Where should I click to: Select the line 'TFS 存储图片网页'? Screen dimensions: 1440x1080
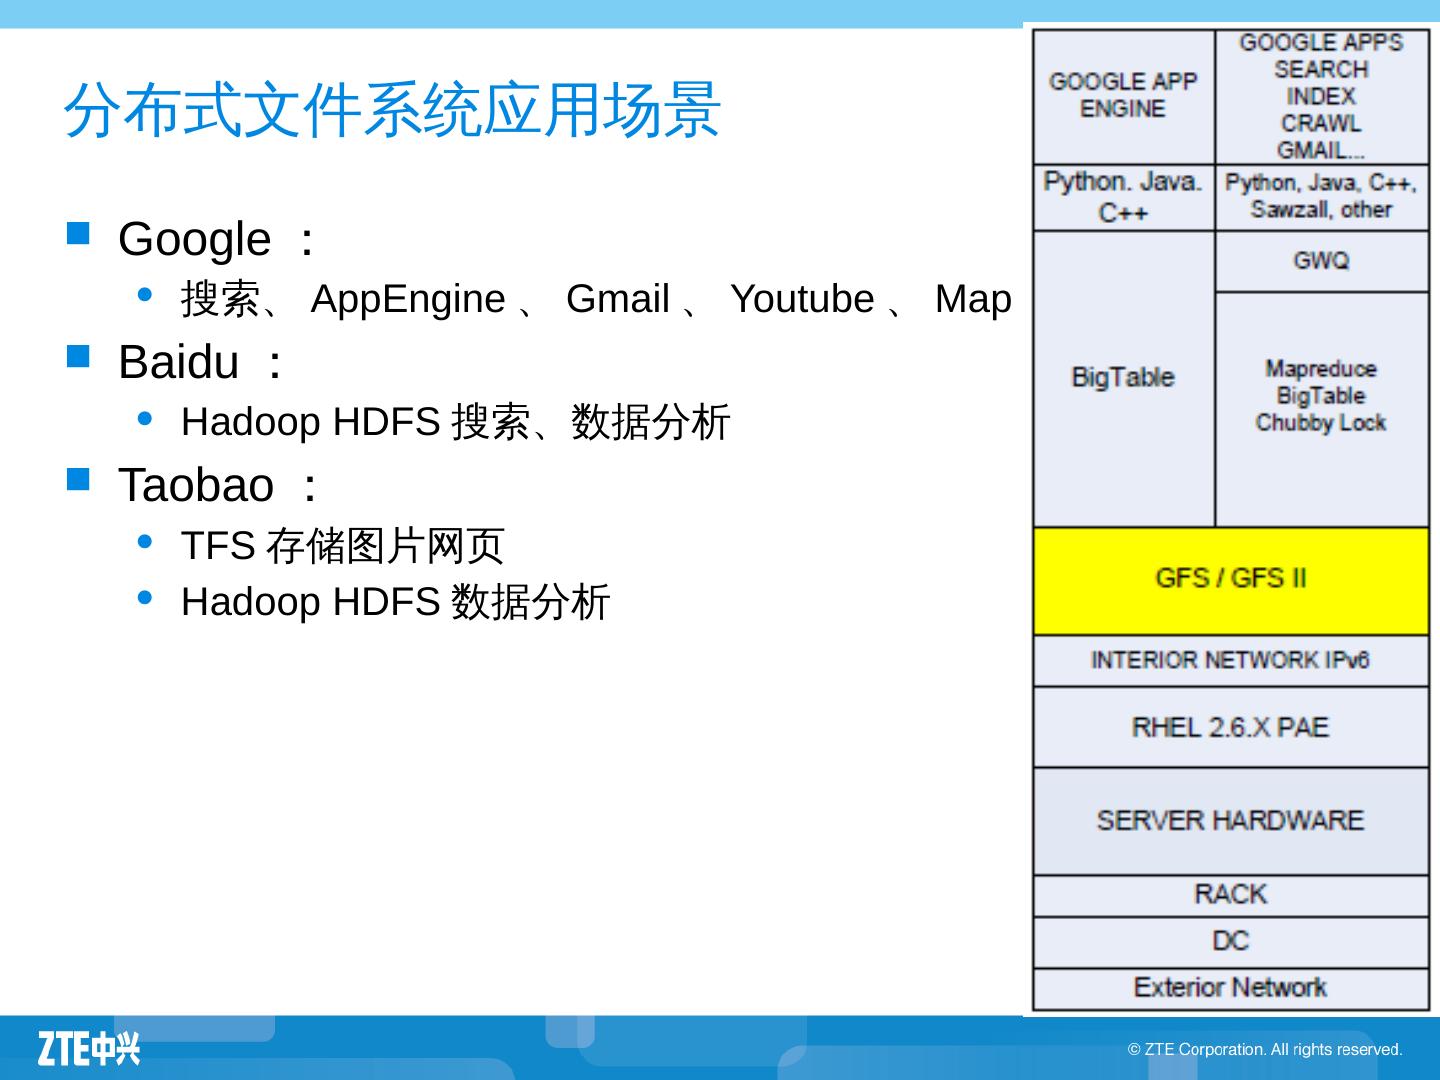343,546
